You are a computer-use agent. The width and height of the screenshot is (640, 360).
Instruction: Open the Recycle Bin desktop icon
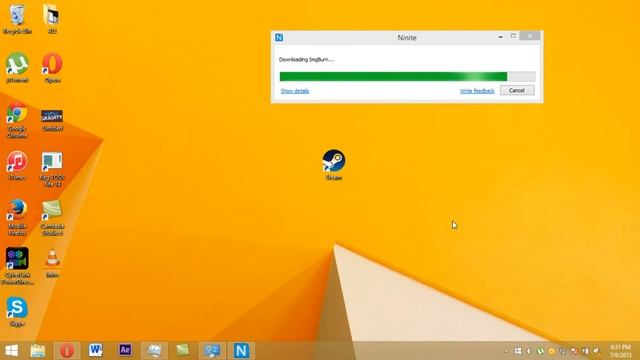click(x=17, y=18)
